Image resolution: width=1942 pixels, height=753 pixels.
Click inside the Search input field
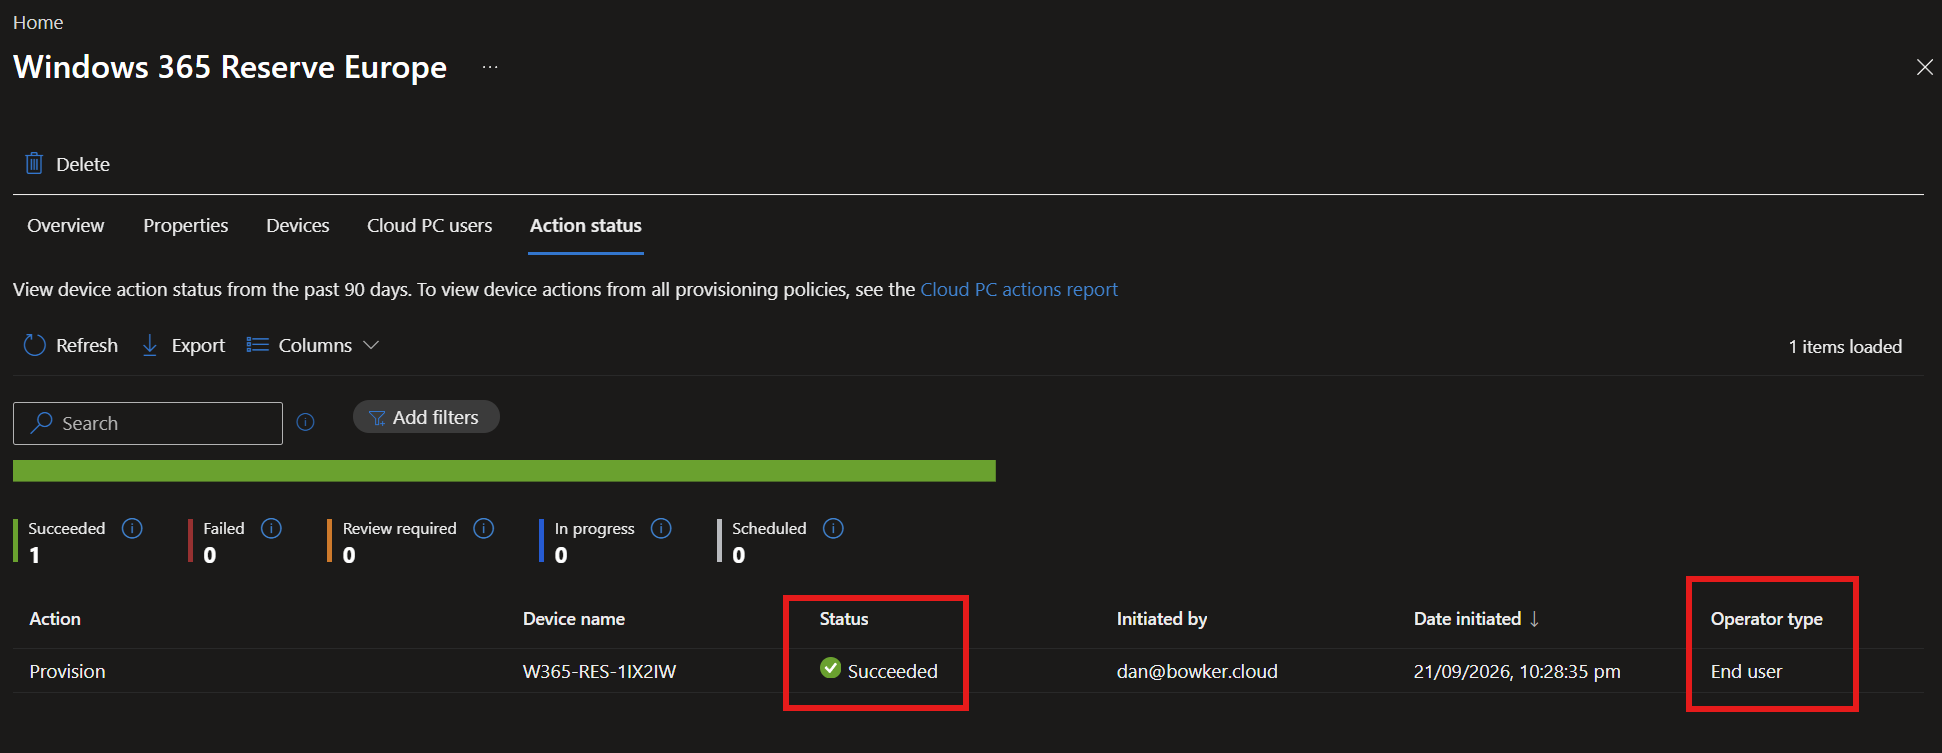point(148,423)
